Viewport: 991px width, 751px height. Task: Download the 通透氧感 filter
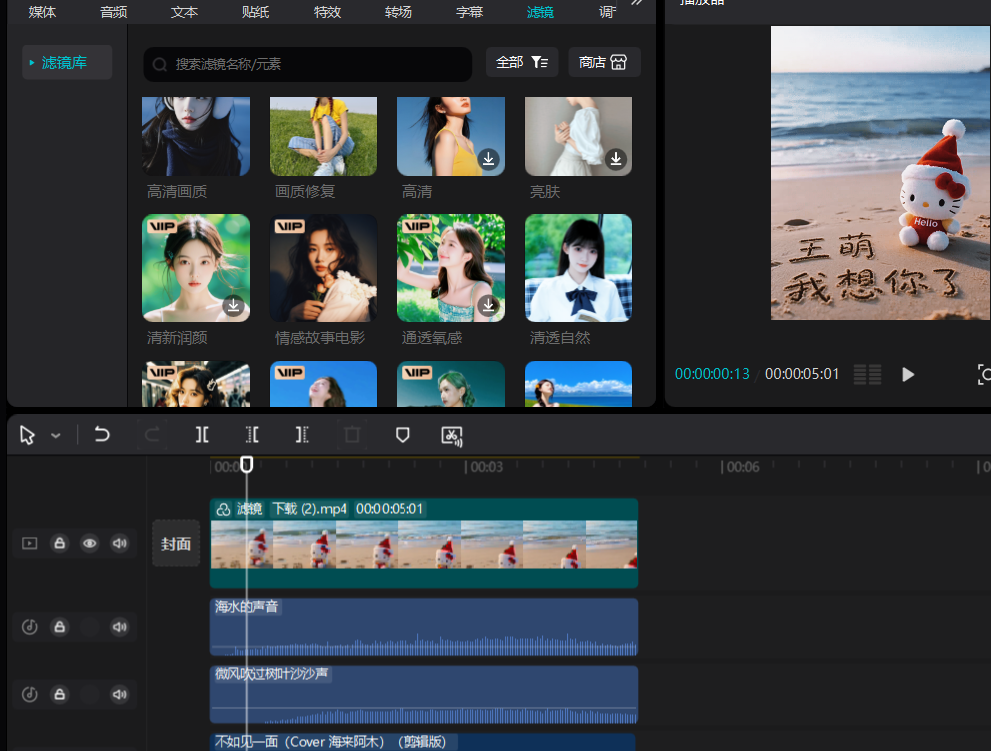pos(488,306)
